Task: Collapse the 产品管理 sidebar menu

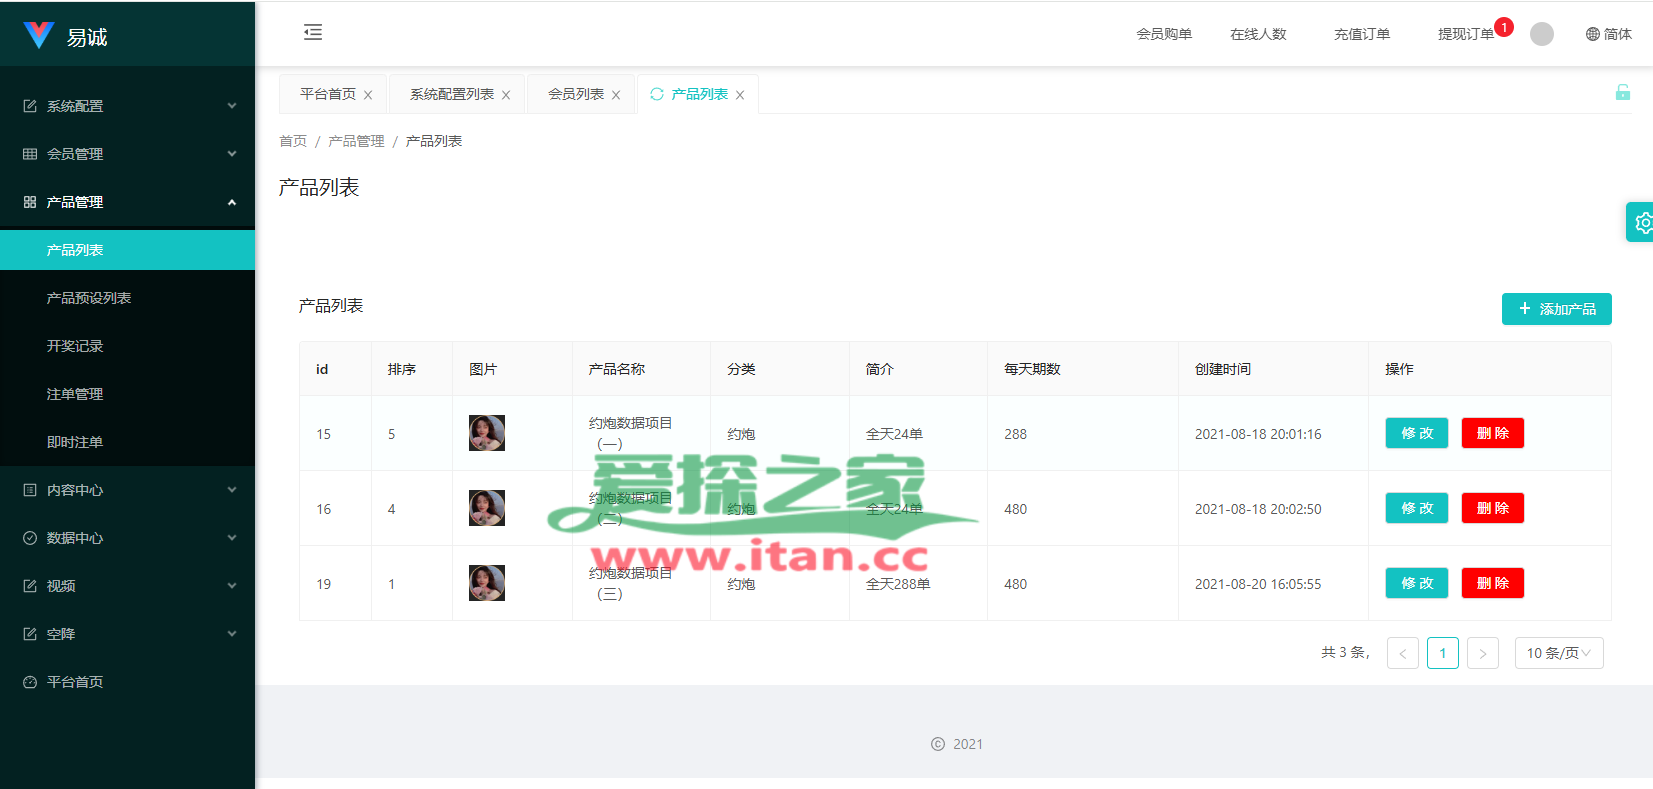Action: click(127, 202)
